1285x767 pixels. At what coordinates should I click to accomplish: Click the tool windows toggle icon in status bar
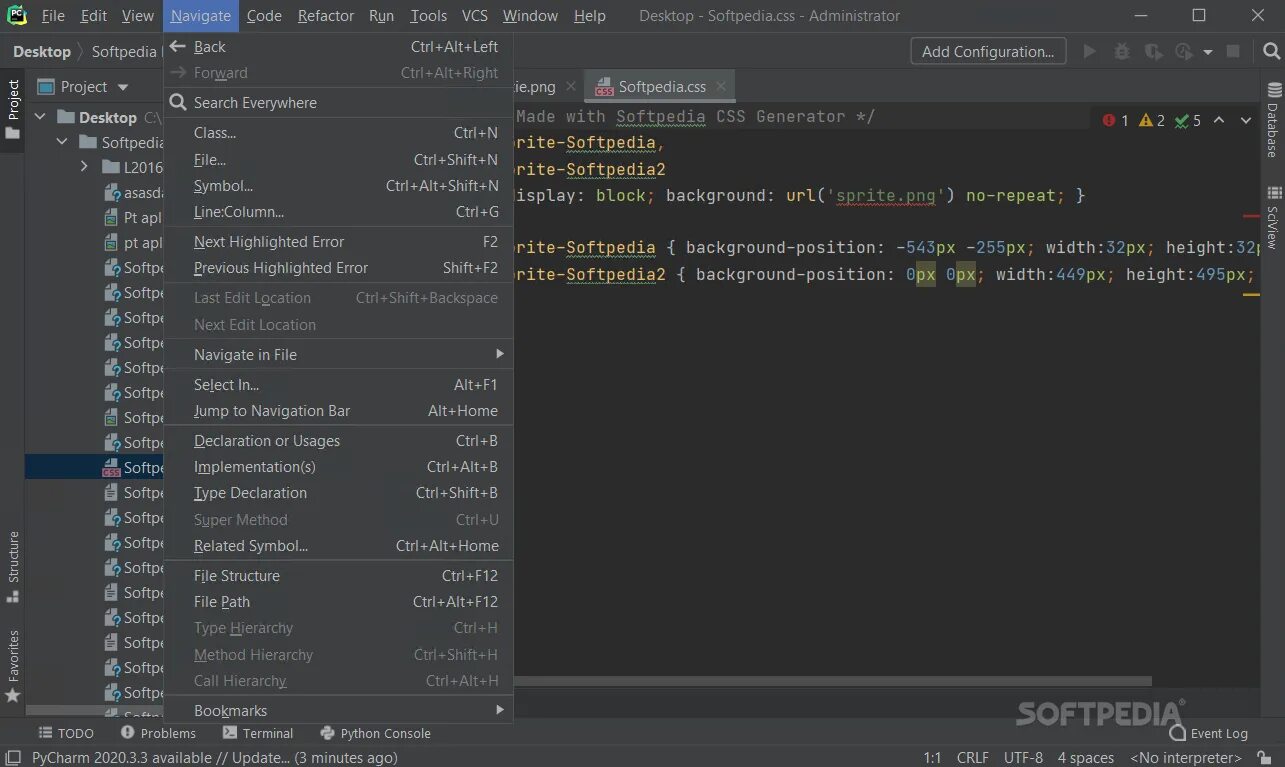coord(12,758)
